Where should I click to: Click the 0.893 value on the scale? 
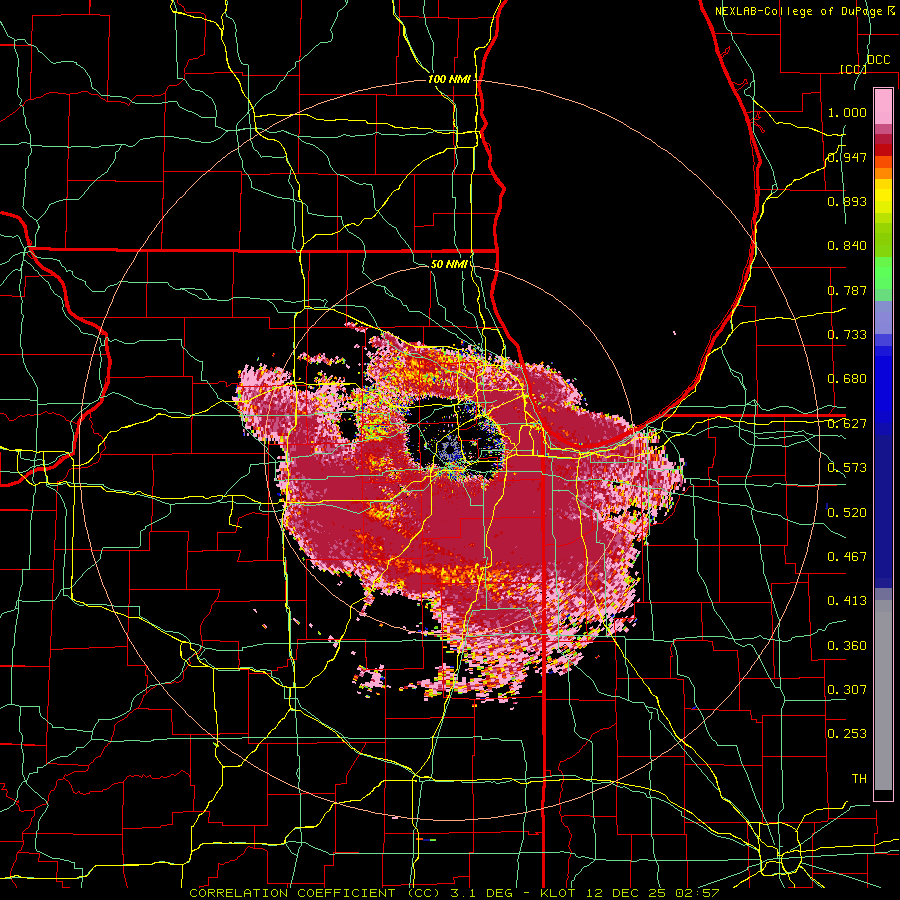(847, 201)
